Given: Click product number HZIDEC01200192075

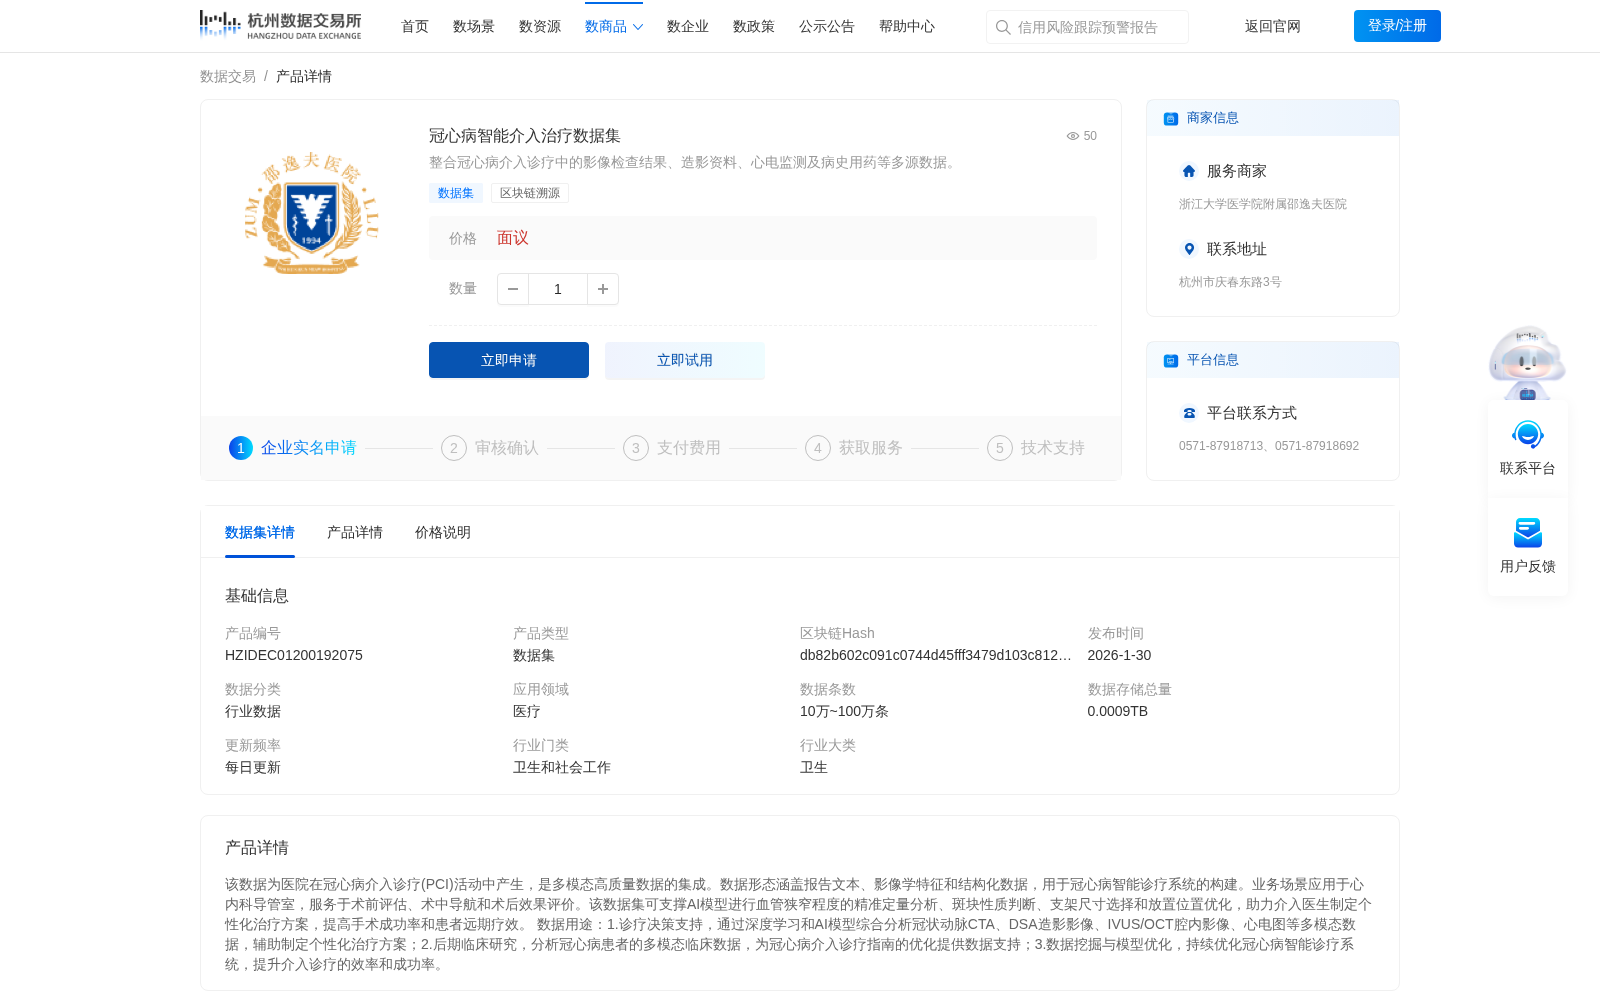Looking at the screenshot, I should pos(294,655).
